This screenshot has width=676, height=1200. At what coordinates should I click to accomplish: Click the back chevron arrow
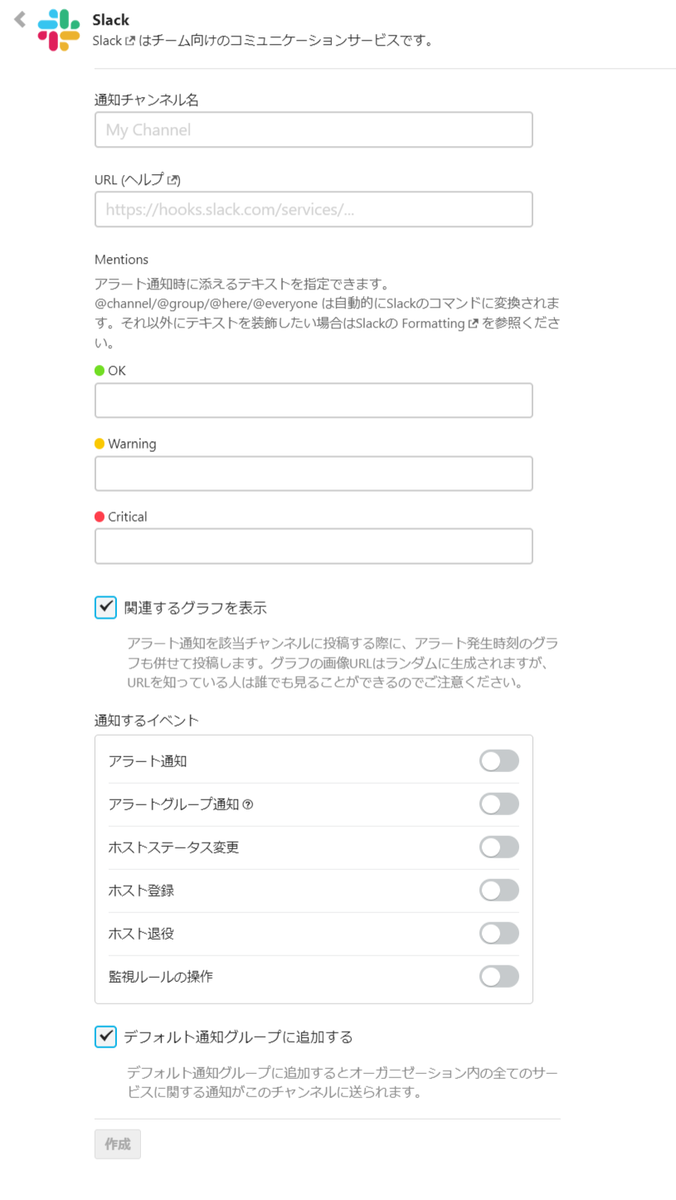[19, 20]
